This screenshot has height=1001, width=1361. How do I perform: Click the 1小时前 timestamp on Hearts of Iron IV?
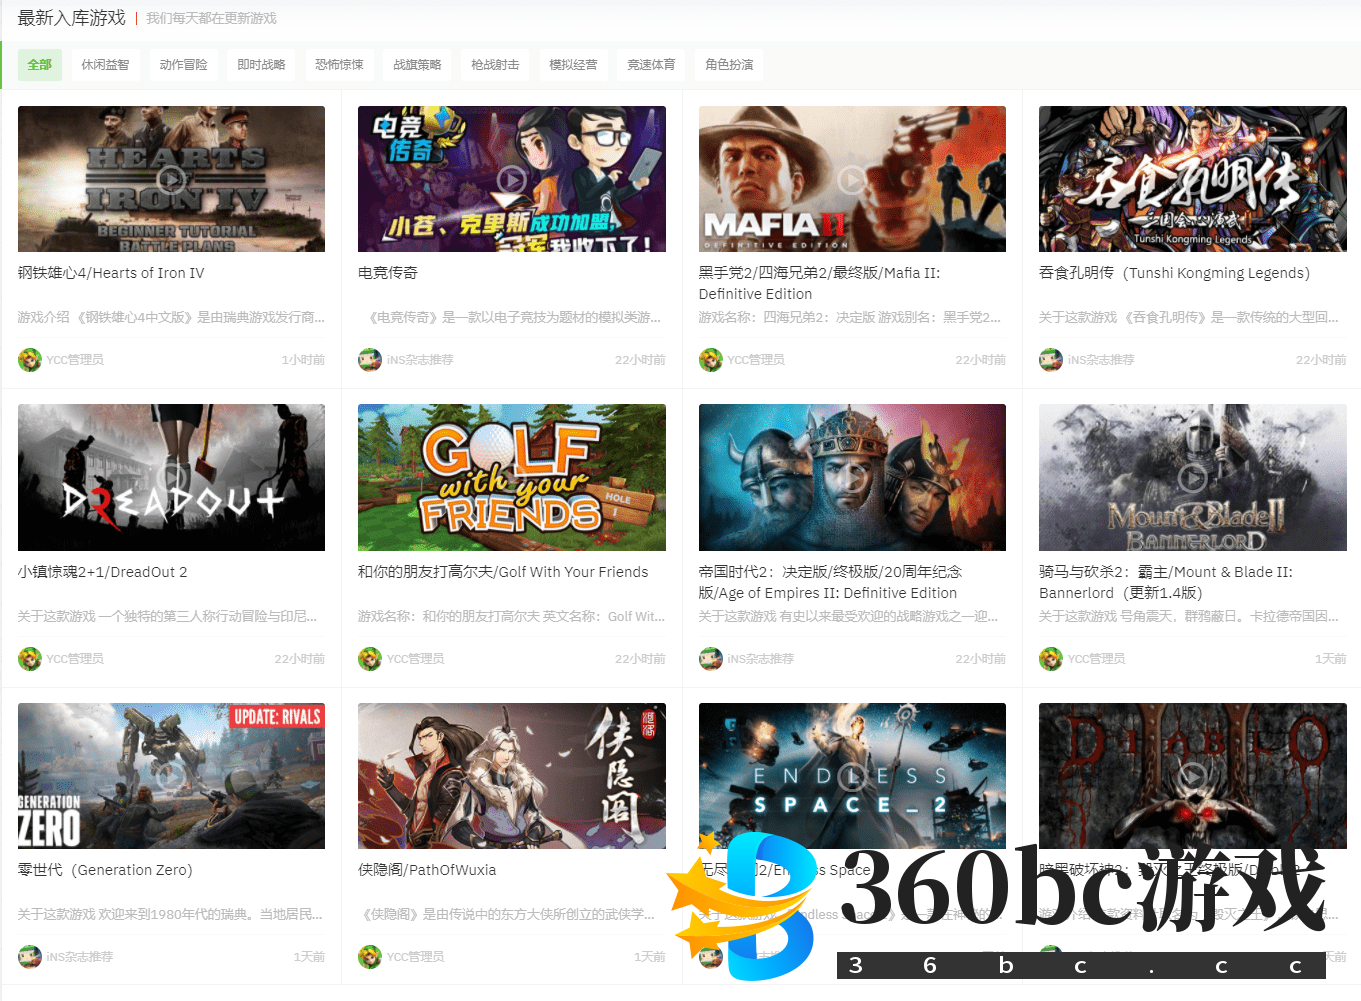[303, 359]
